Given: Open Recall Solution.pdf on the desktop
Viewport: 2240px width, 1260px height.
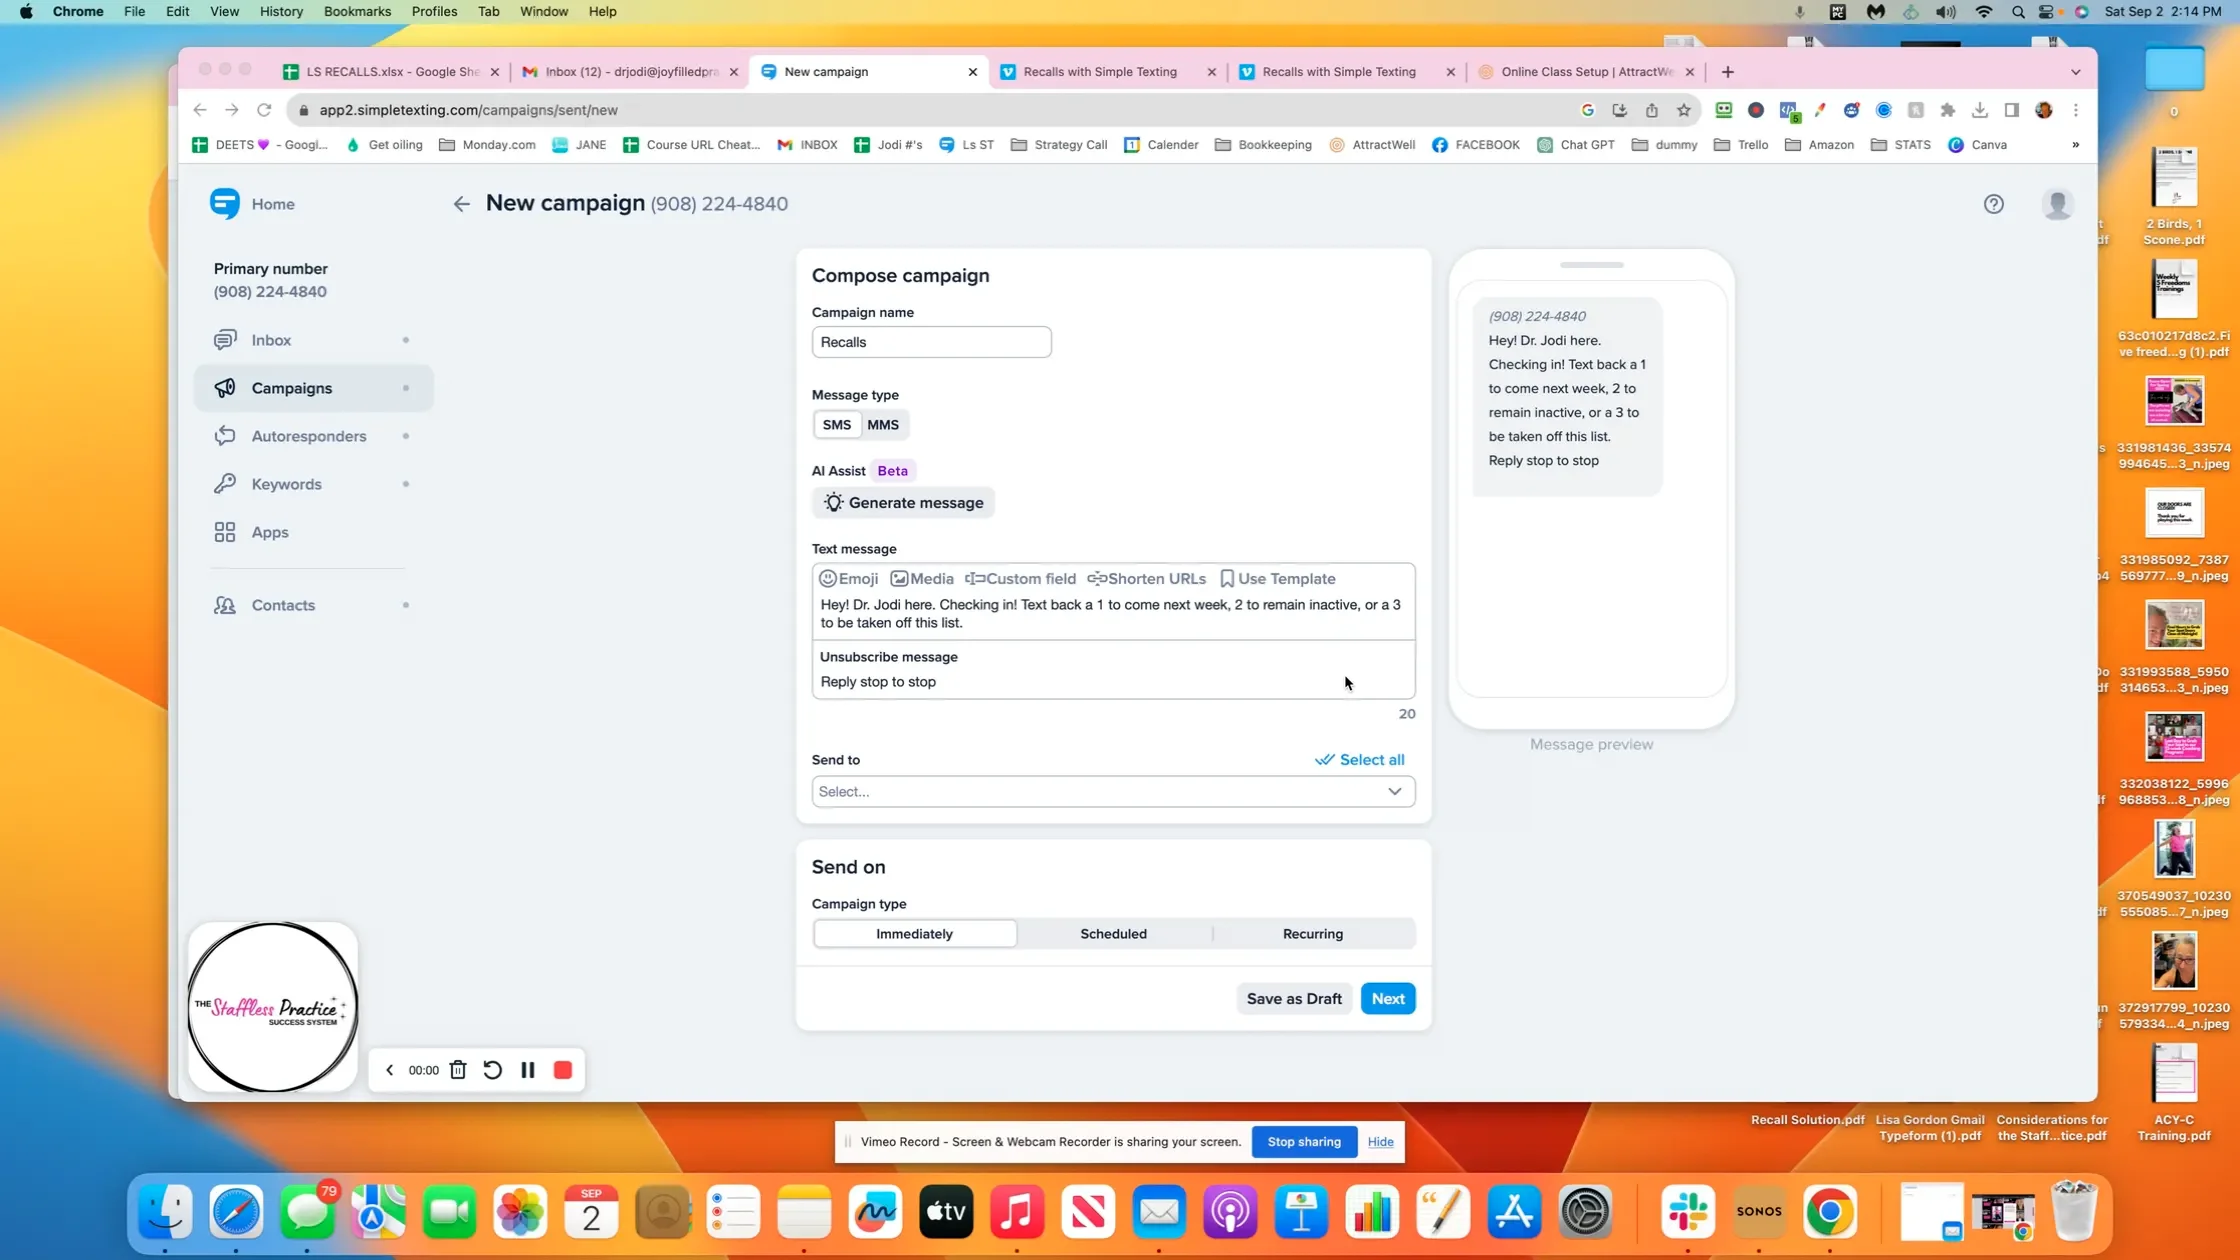Looking at the screenshot, I should [1807, 1120].
